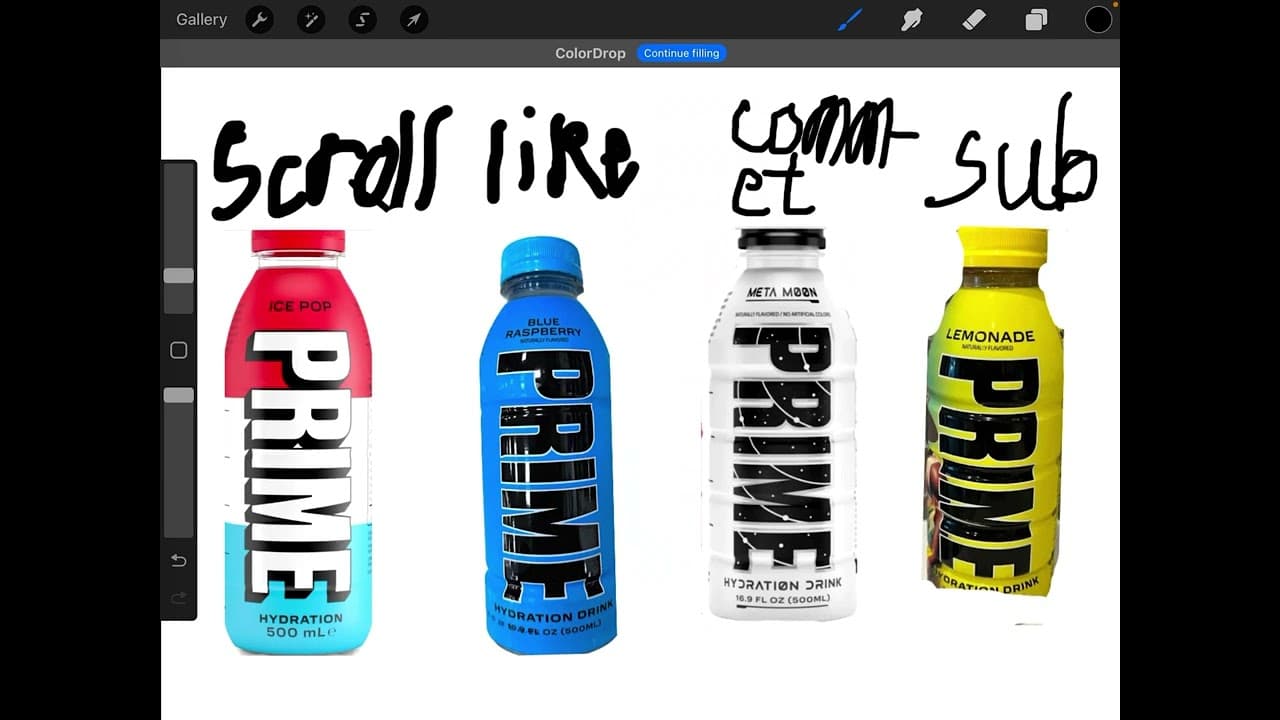The image size is (1280, 720).
Task: Click the brush opacity slider handle
Action: tap(179, 395)
